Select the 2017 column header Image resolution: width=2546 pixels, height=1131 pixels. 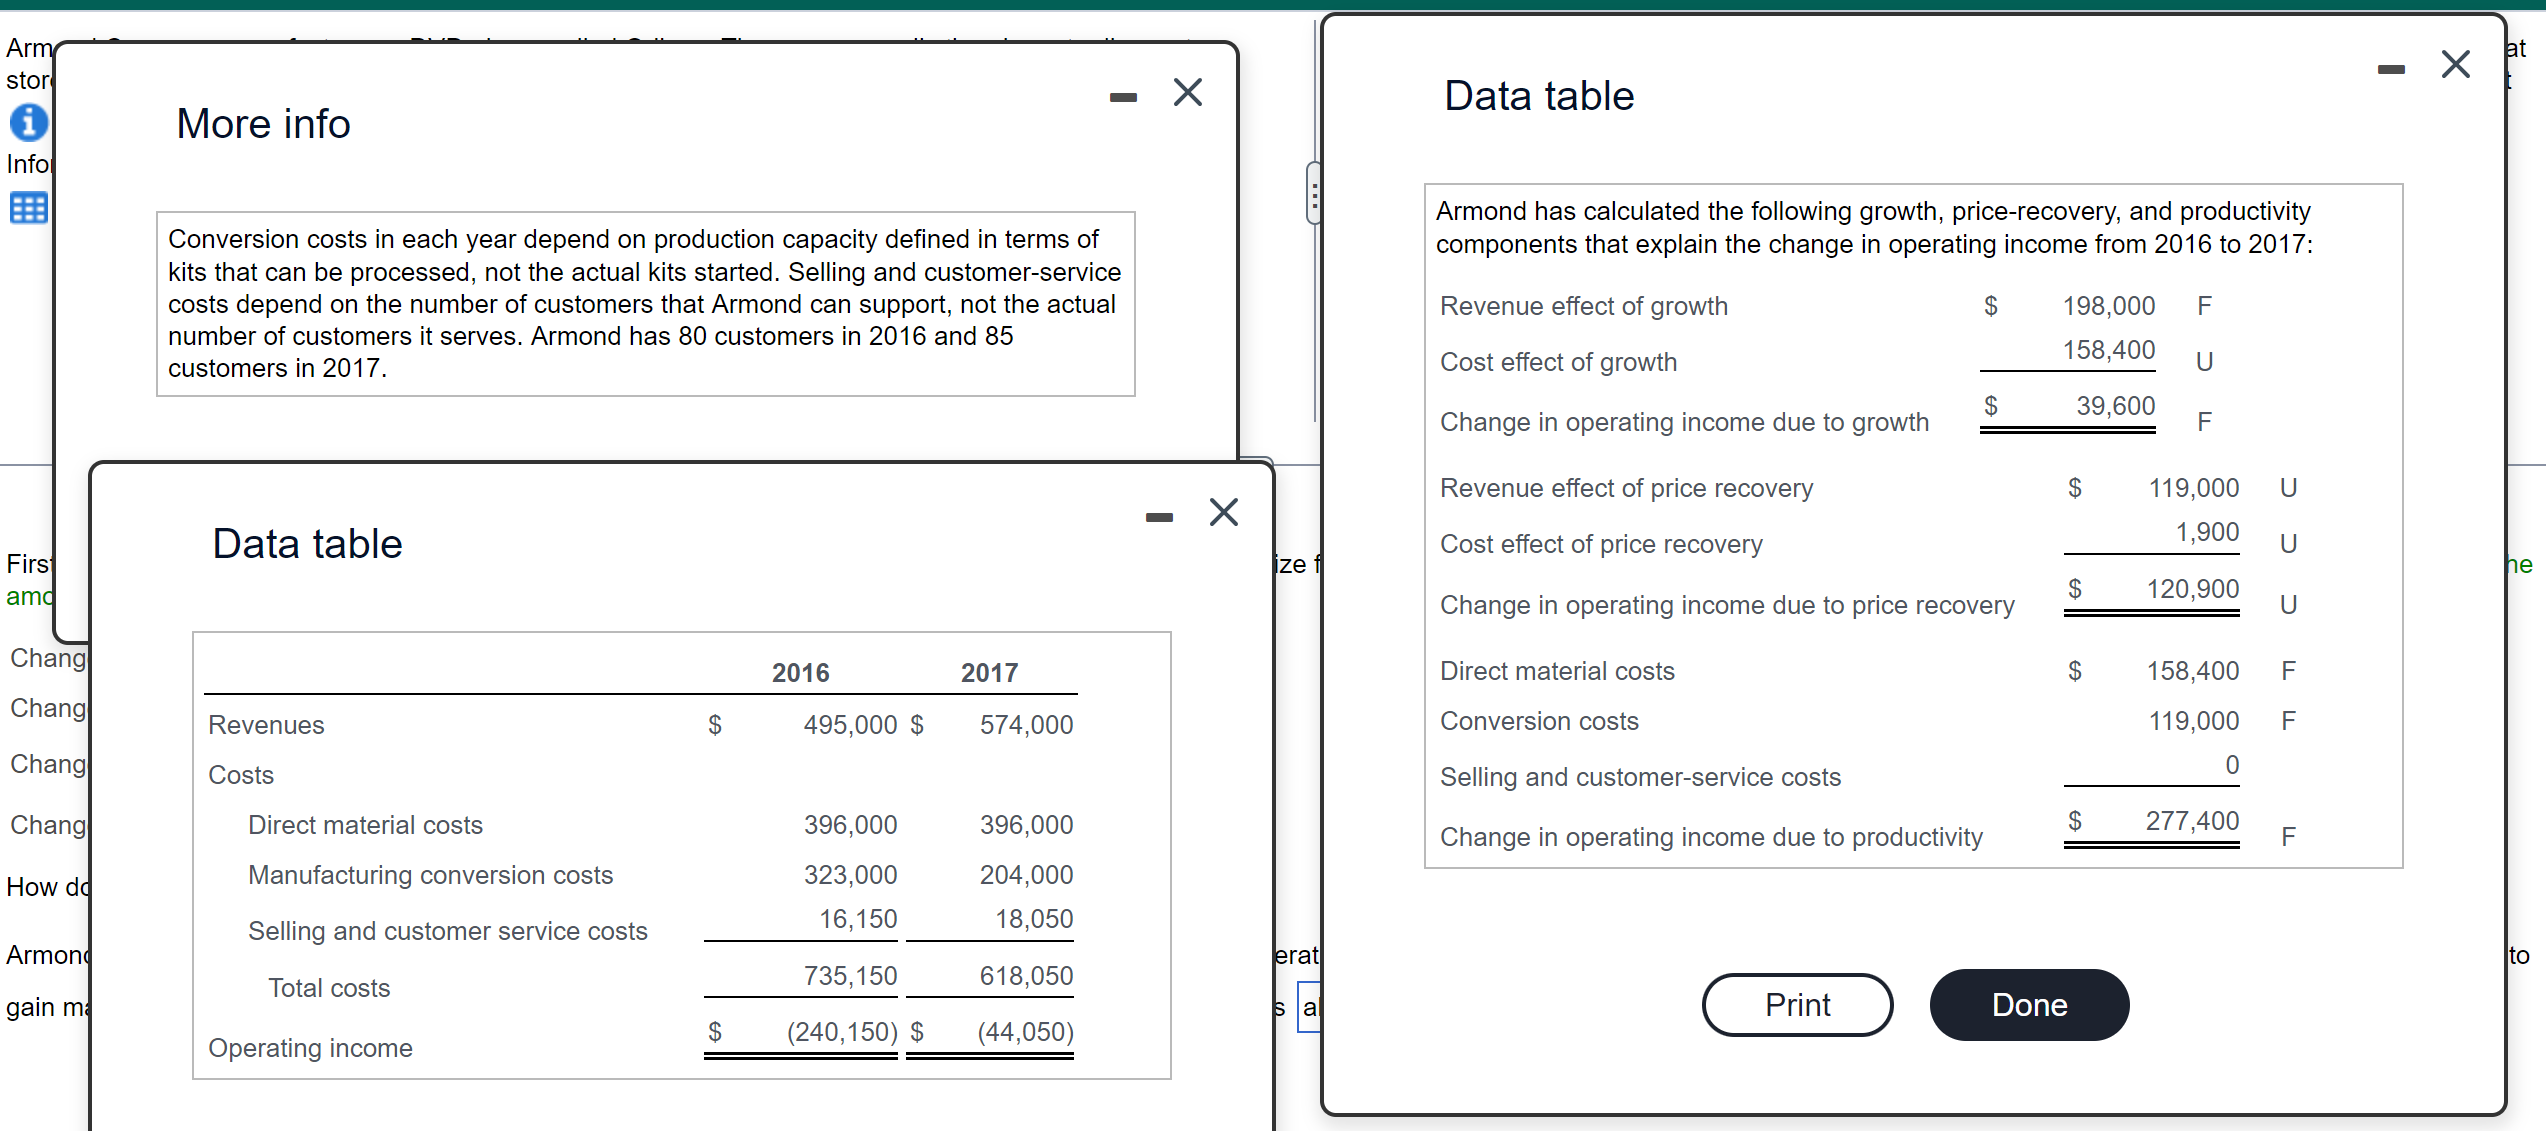990,672
